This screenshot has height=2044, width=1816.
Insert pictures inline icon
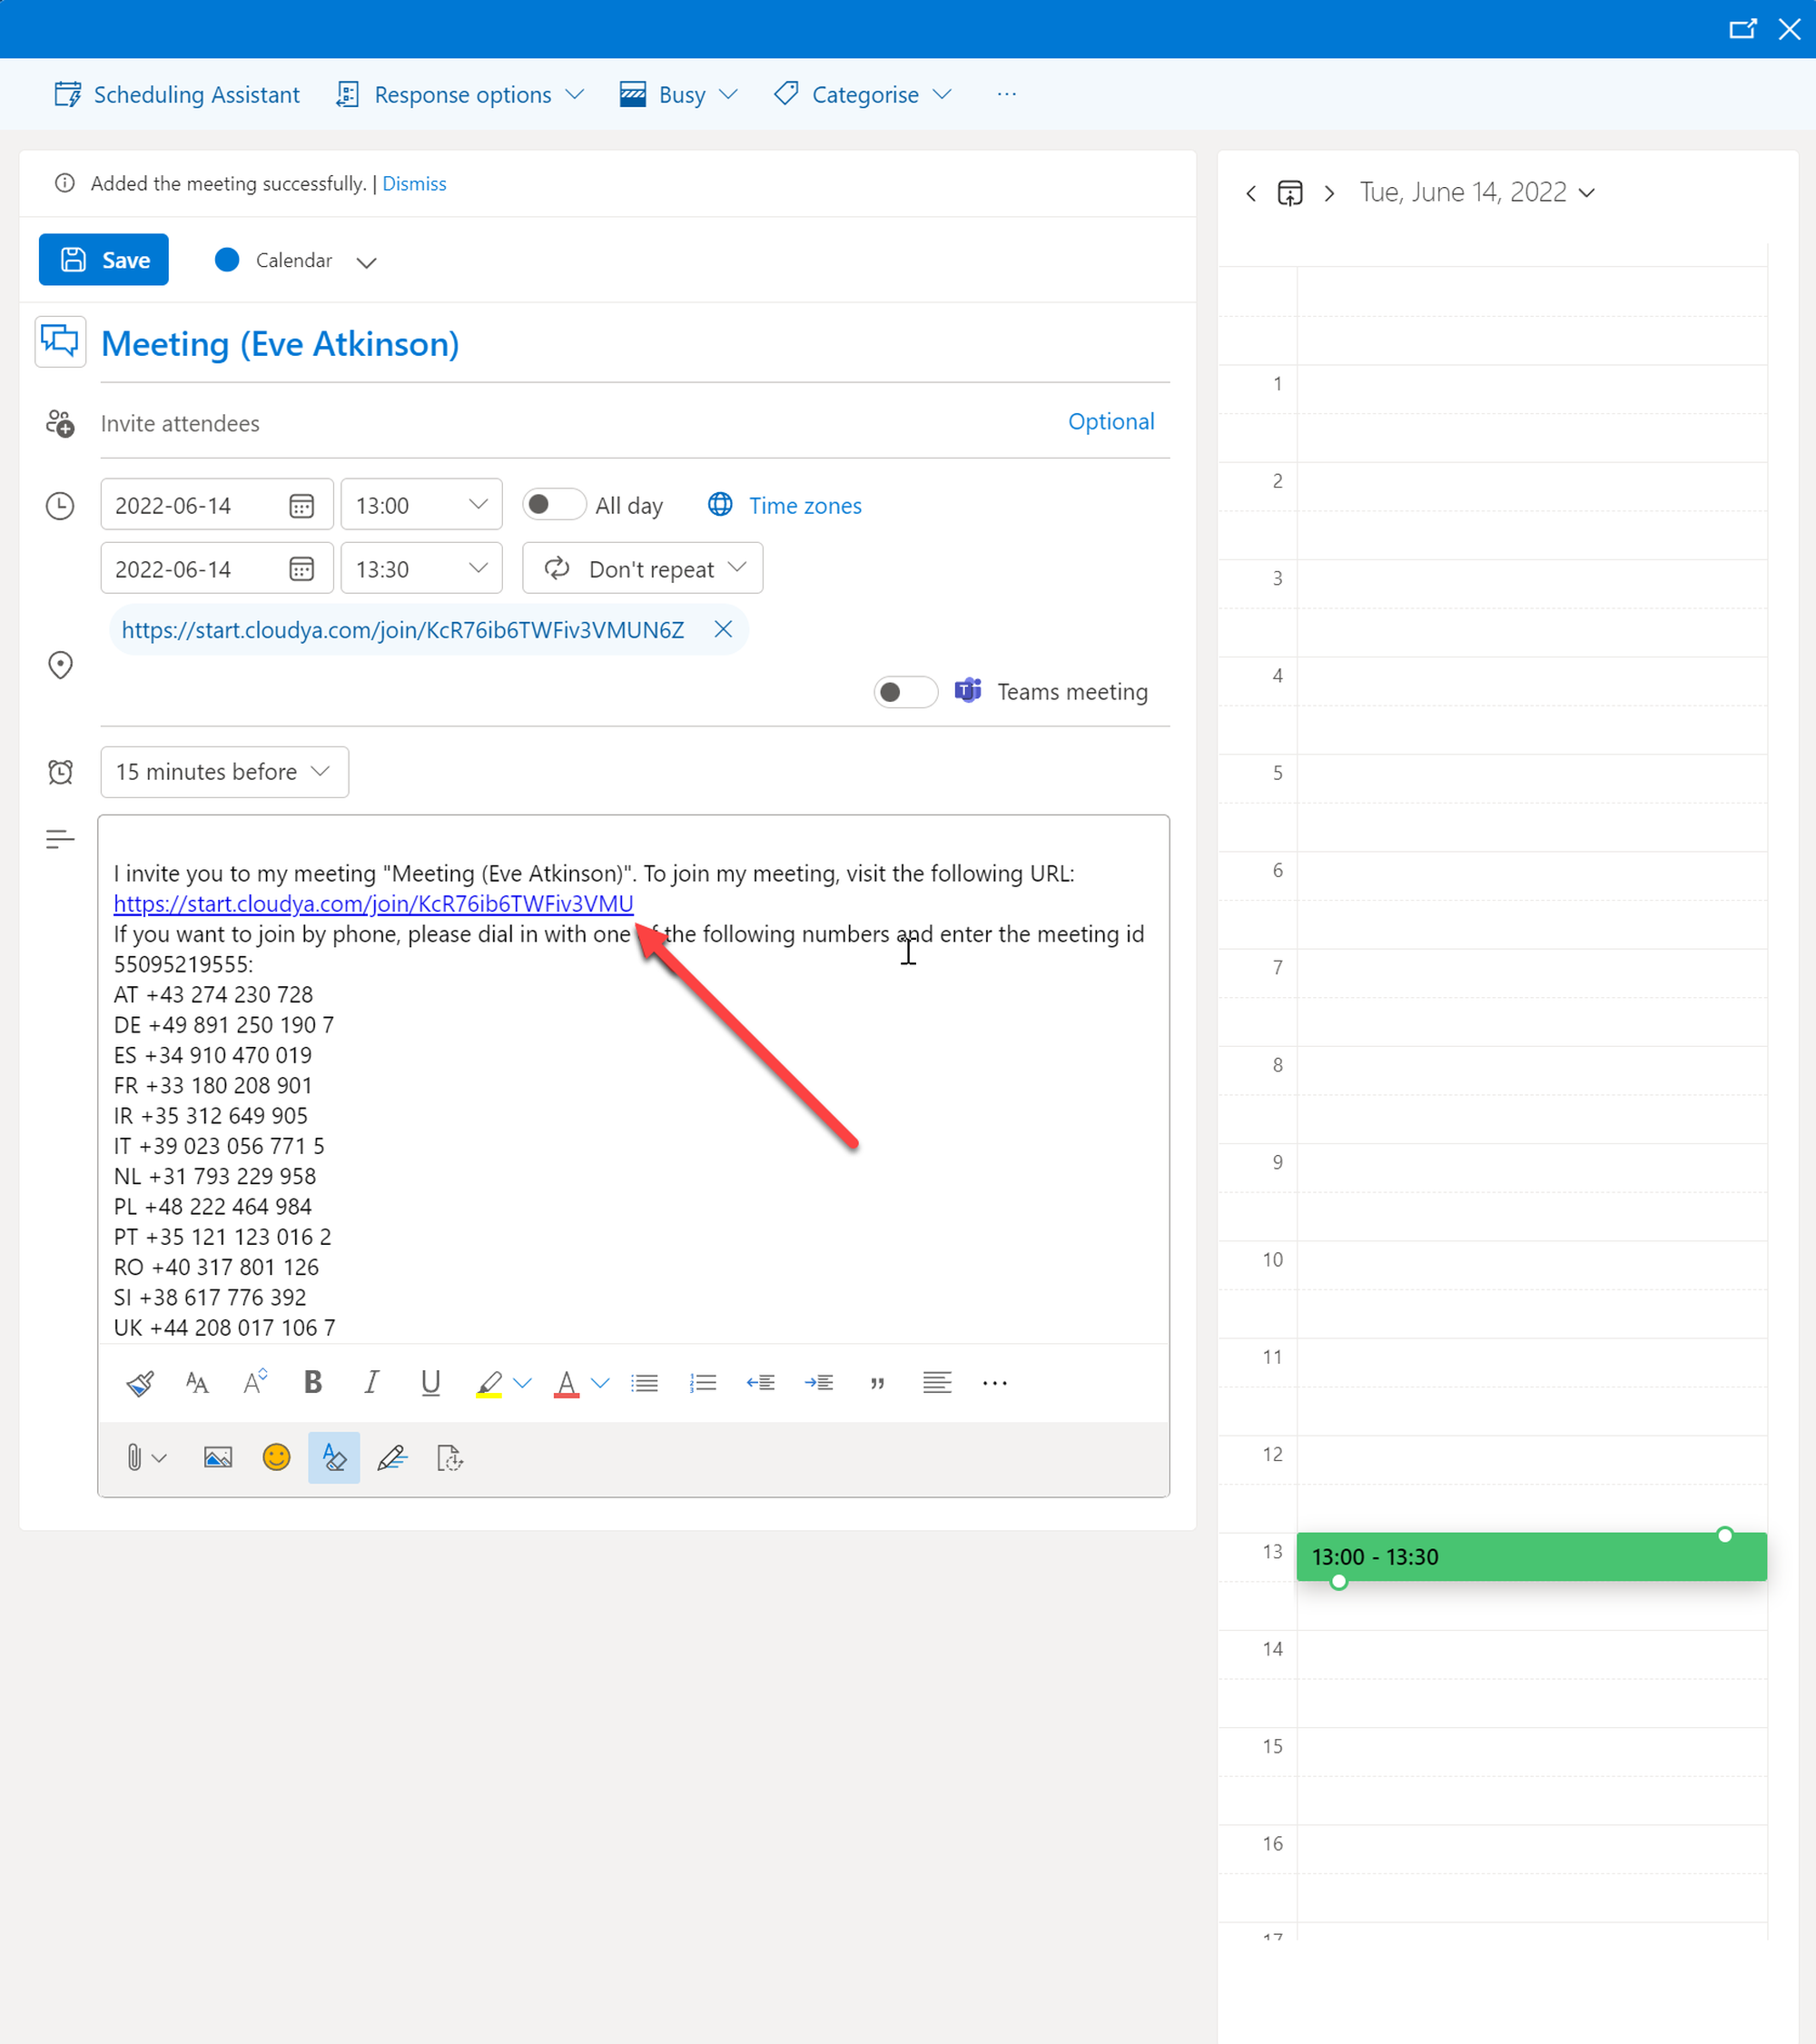coord(218,1457)
